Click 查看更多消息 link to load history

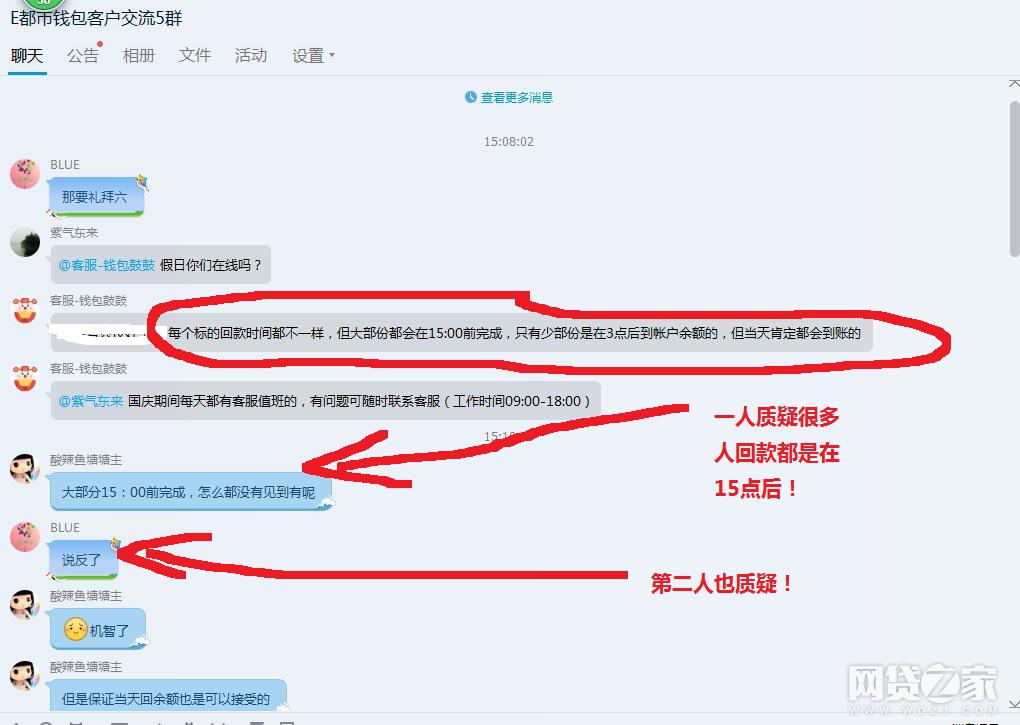[517, 98]
